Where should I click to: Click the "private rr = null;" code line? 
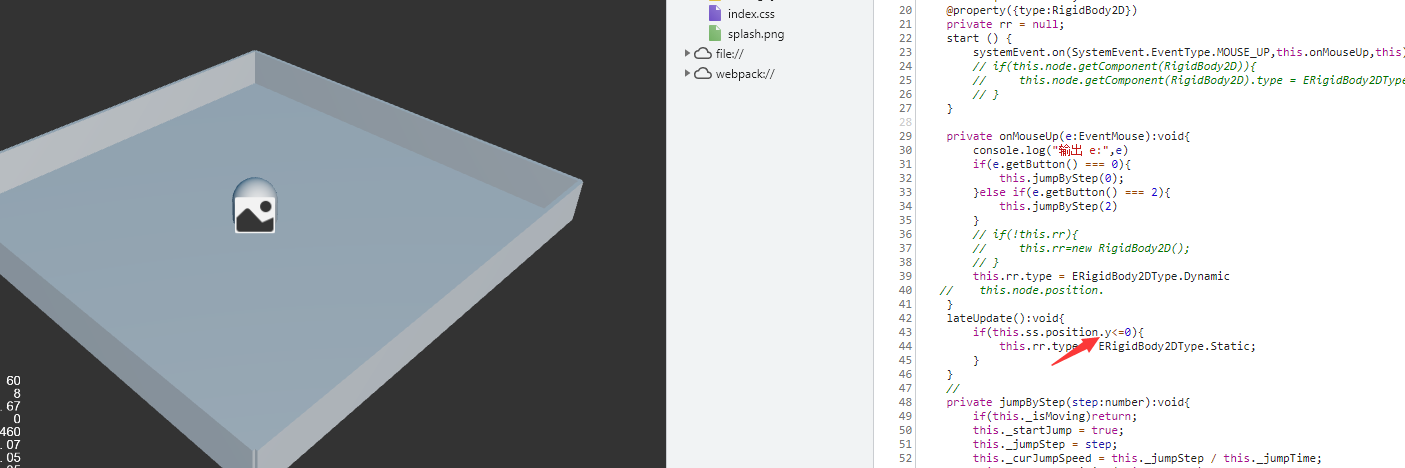pos(1006,24)
